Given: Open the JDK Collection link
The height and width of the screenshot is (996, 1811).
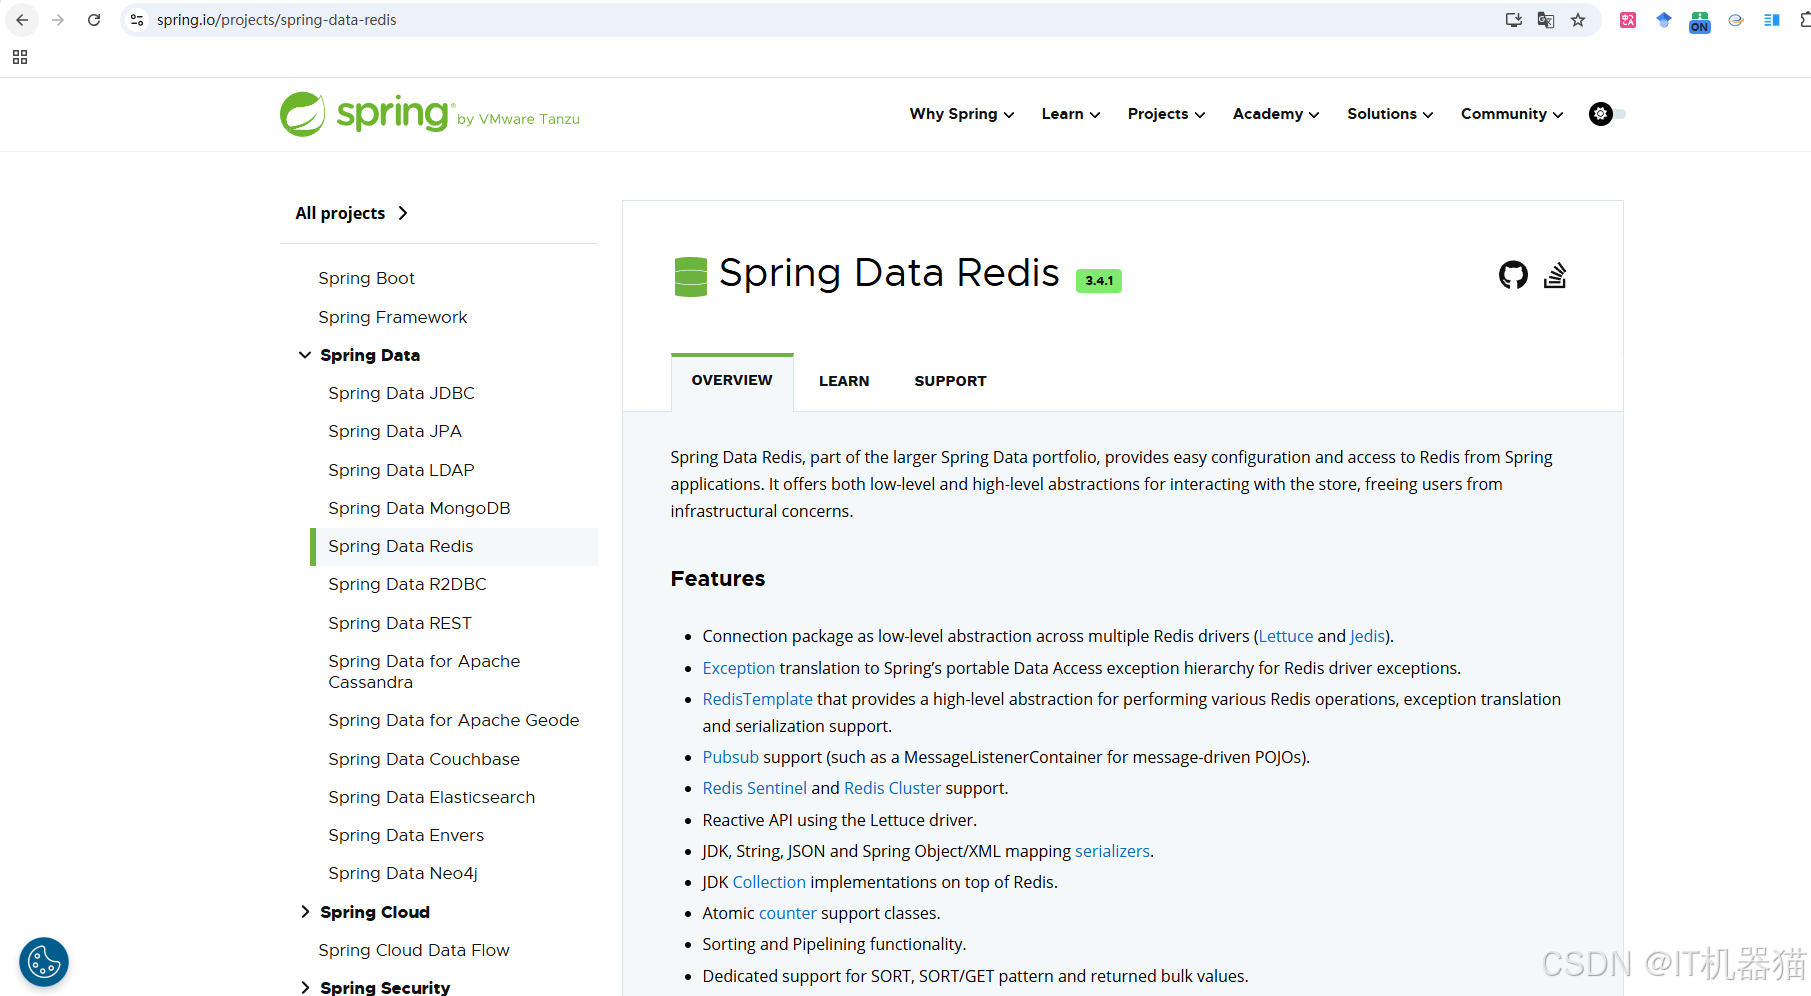Looking at the screenshot, I should (769, 882).
